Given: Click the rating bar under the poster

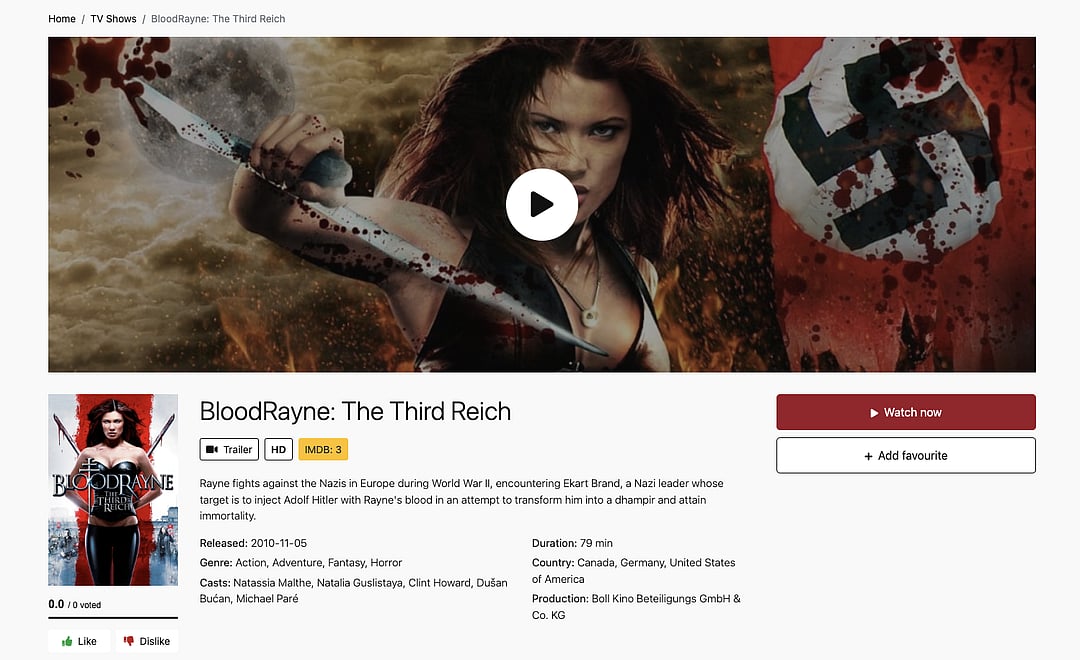Looking at the screenshot, I should coord(113,617).
